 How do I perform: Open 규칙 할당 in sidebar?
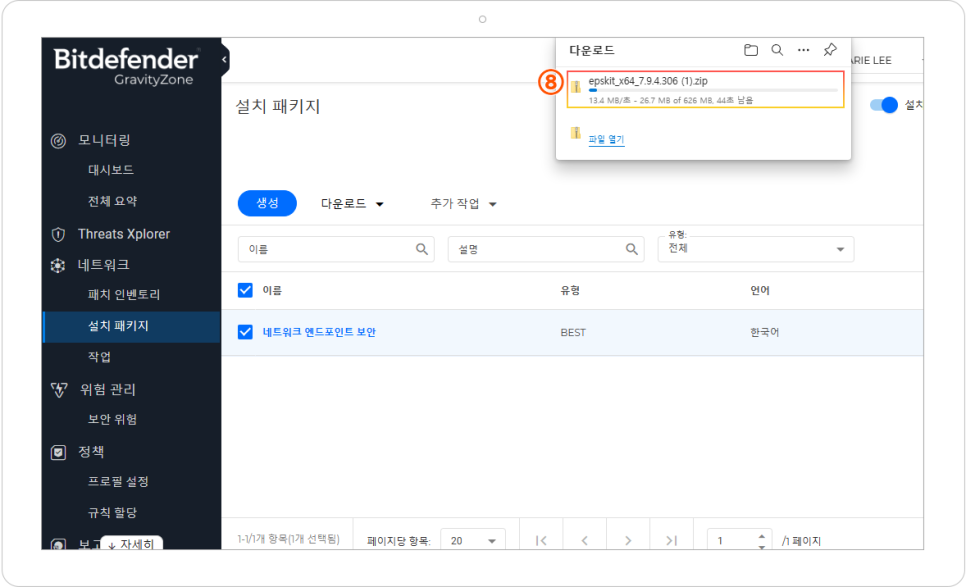point(112,512)
